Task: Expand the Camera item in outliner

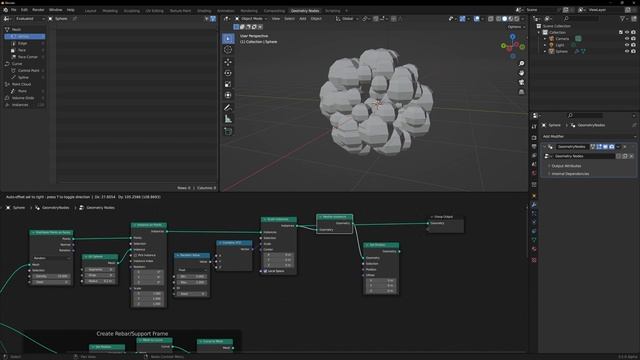Action: pos(545,39)
